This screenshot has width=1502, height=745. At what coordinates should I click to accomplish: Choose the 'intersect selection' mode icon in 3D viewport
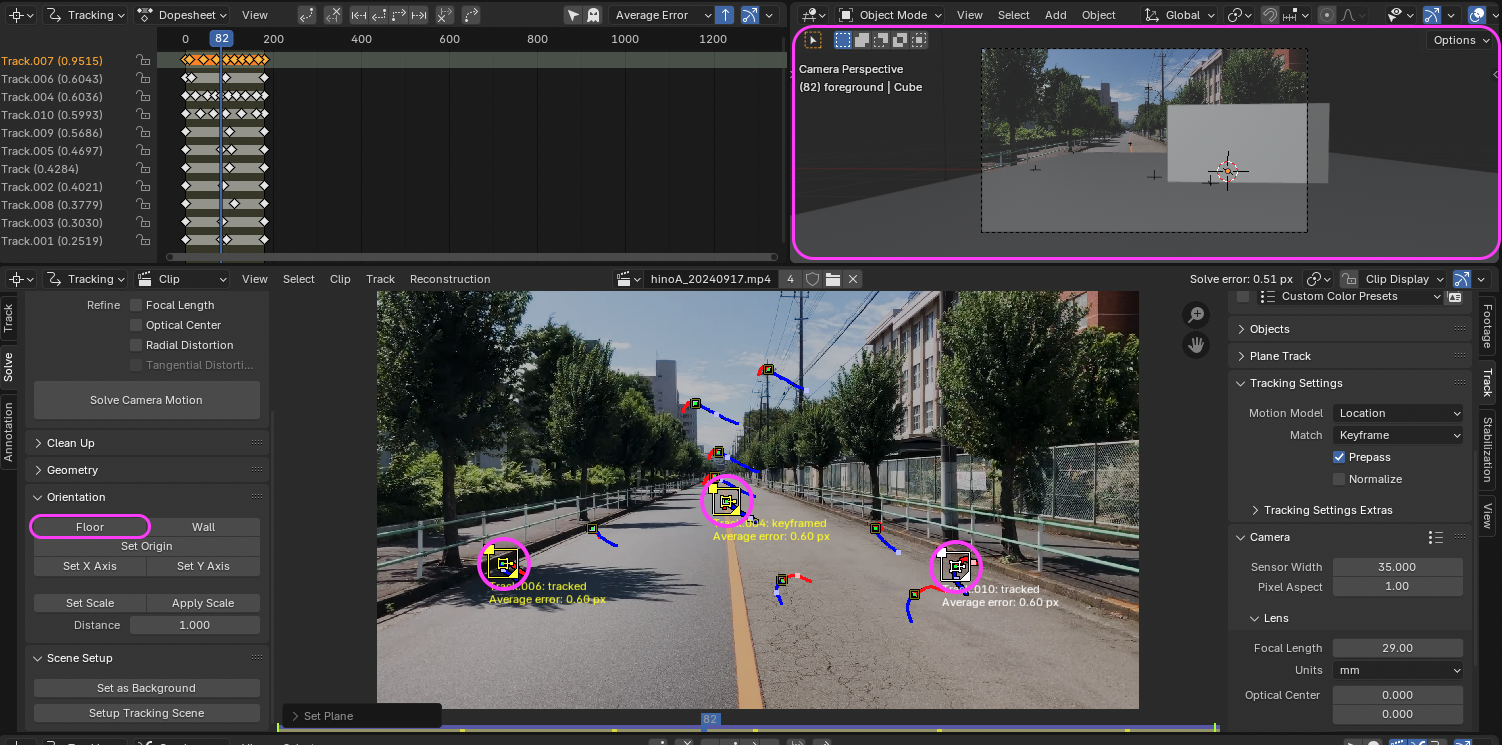[x=919, y=40]
